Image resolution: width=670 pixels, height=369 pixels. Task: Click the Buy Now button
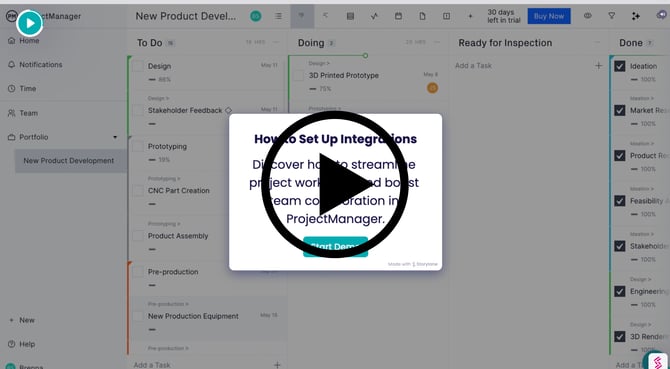(549, 16)
